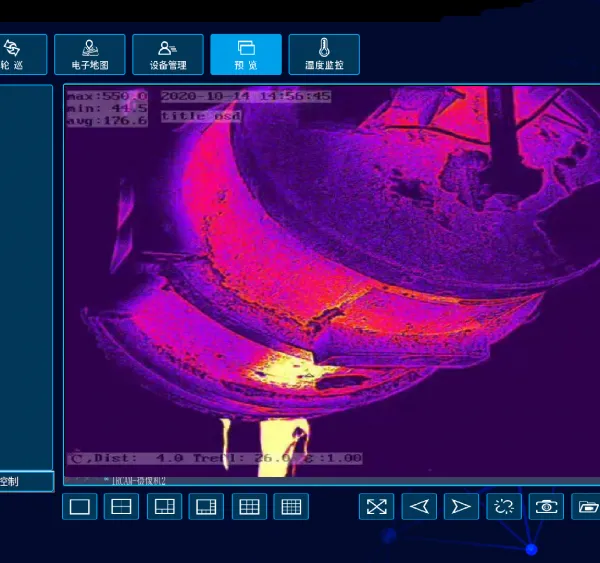The image size is (600, 563).
Task: Click the avg:176.6 temperature readout
Action: (x=107, y=121)
